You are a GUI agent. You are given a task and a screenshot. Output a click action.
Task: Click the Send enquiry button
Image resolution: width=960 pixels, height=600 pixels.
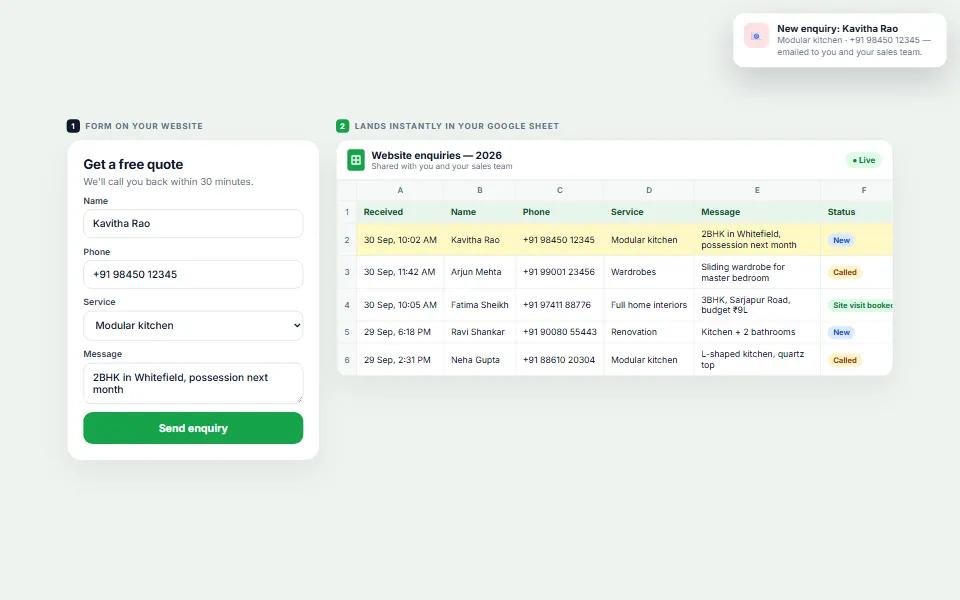point(193,428)
